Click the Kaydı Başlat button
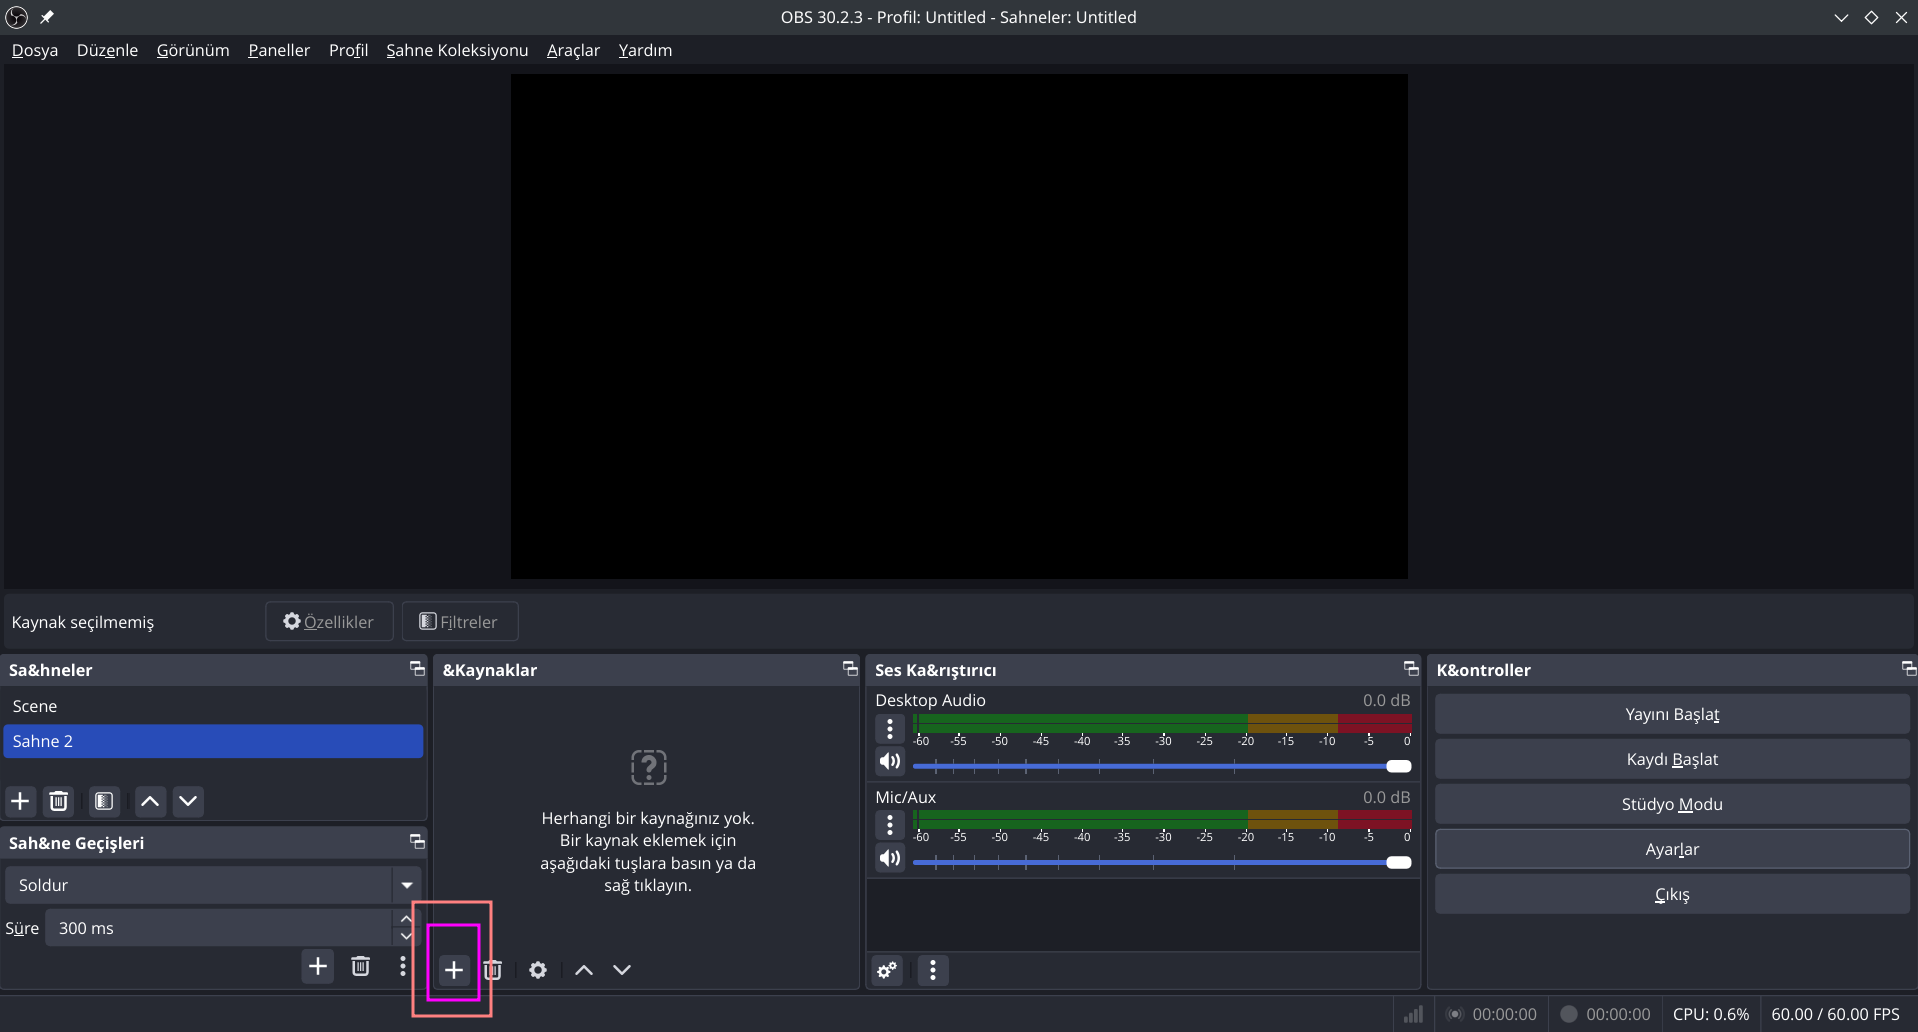The width and height of the screenshot is (1918, 1032). [1672, 759]
